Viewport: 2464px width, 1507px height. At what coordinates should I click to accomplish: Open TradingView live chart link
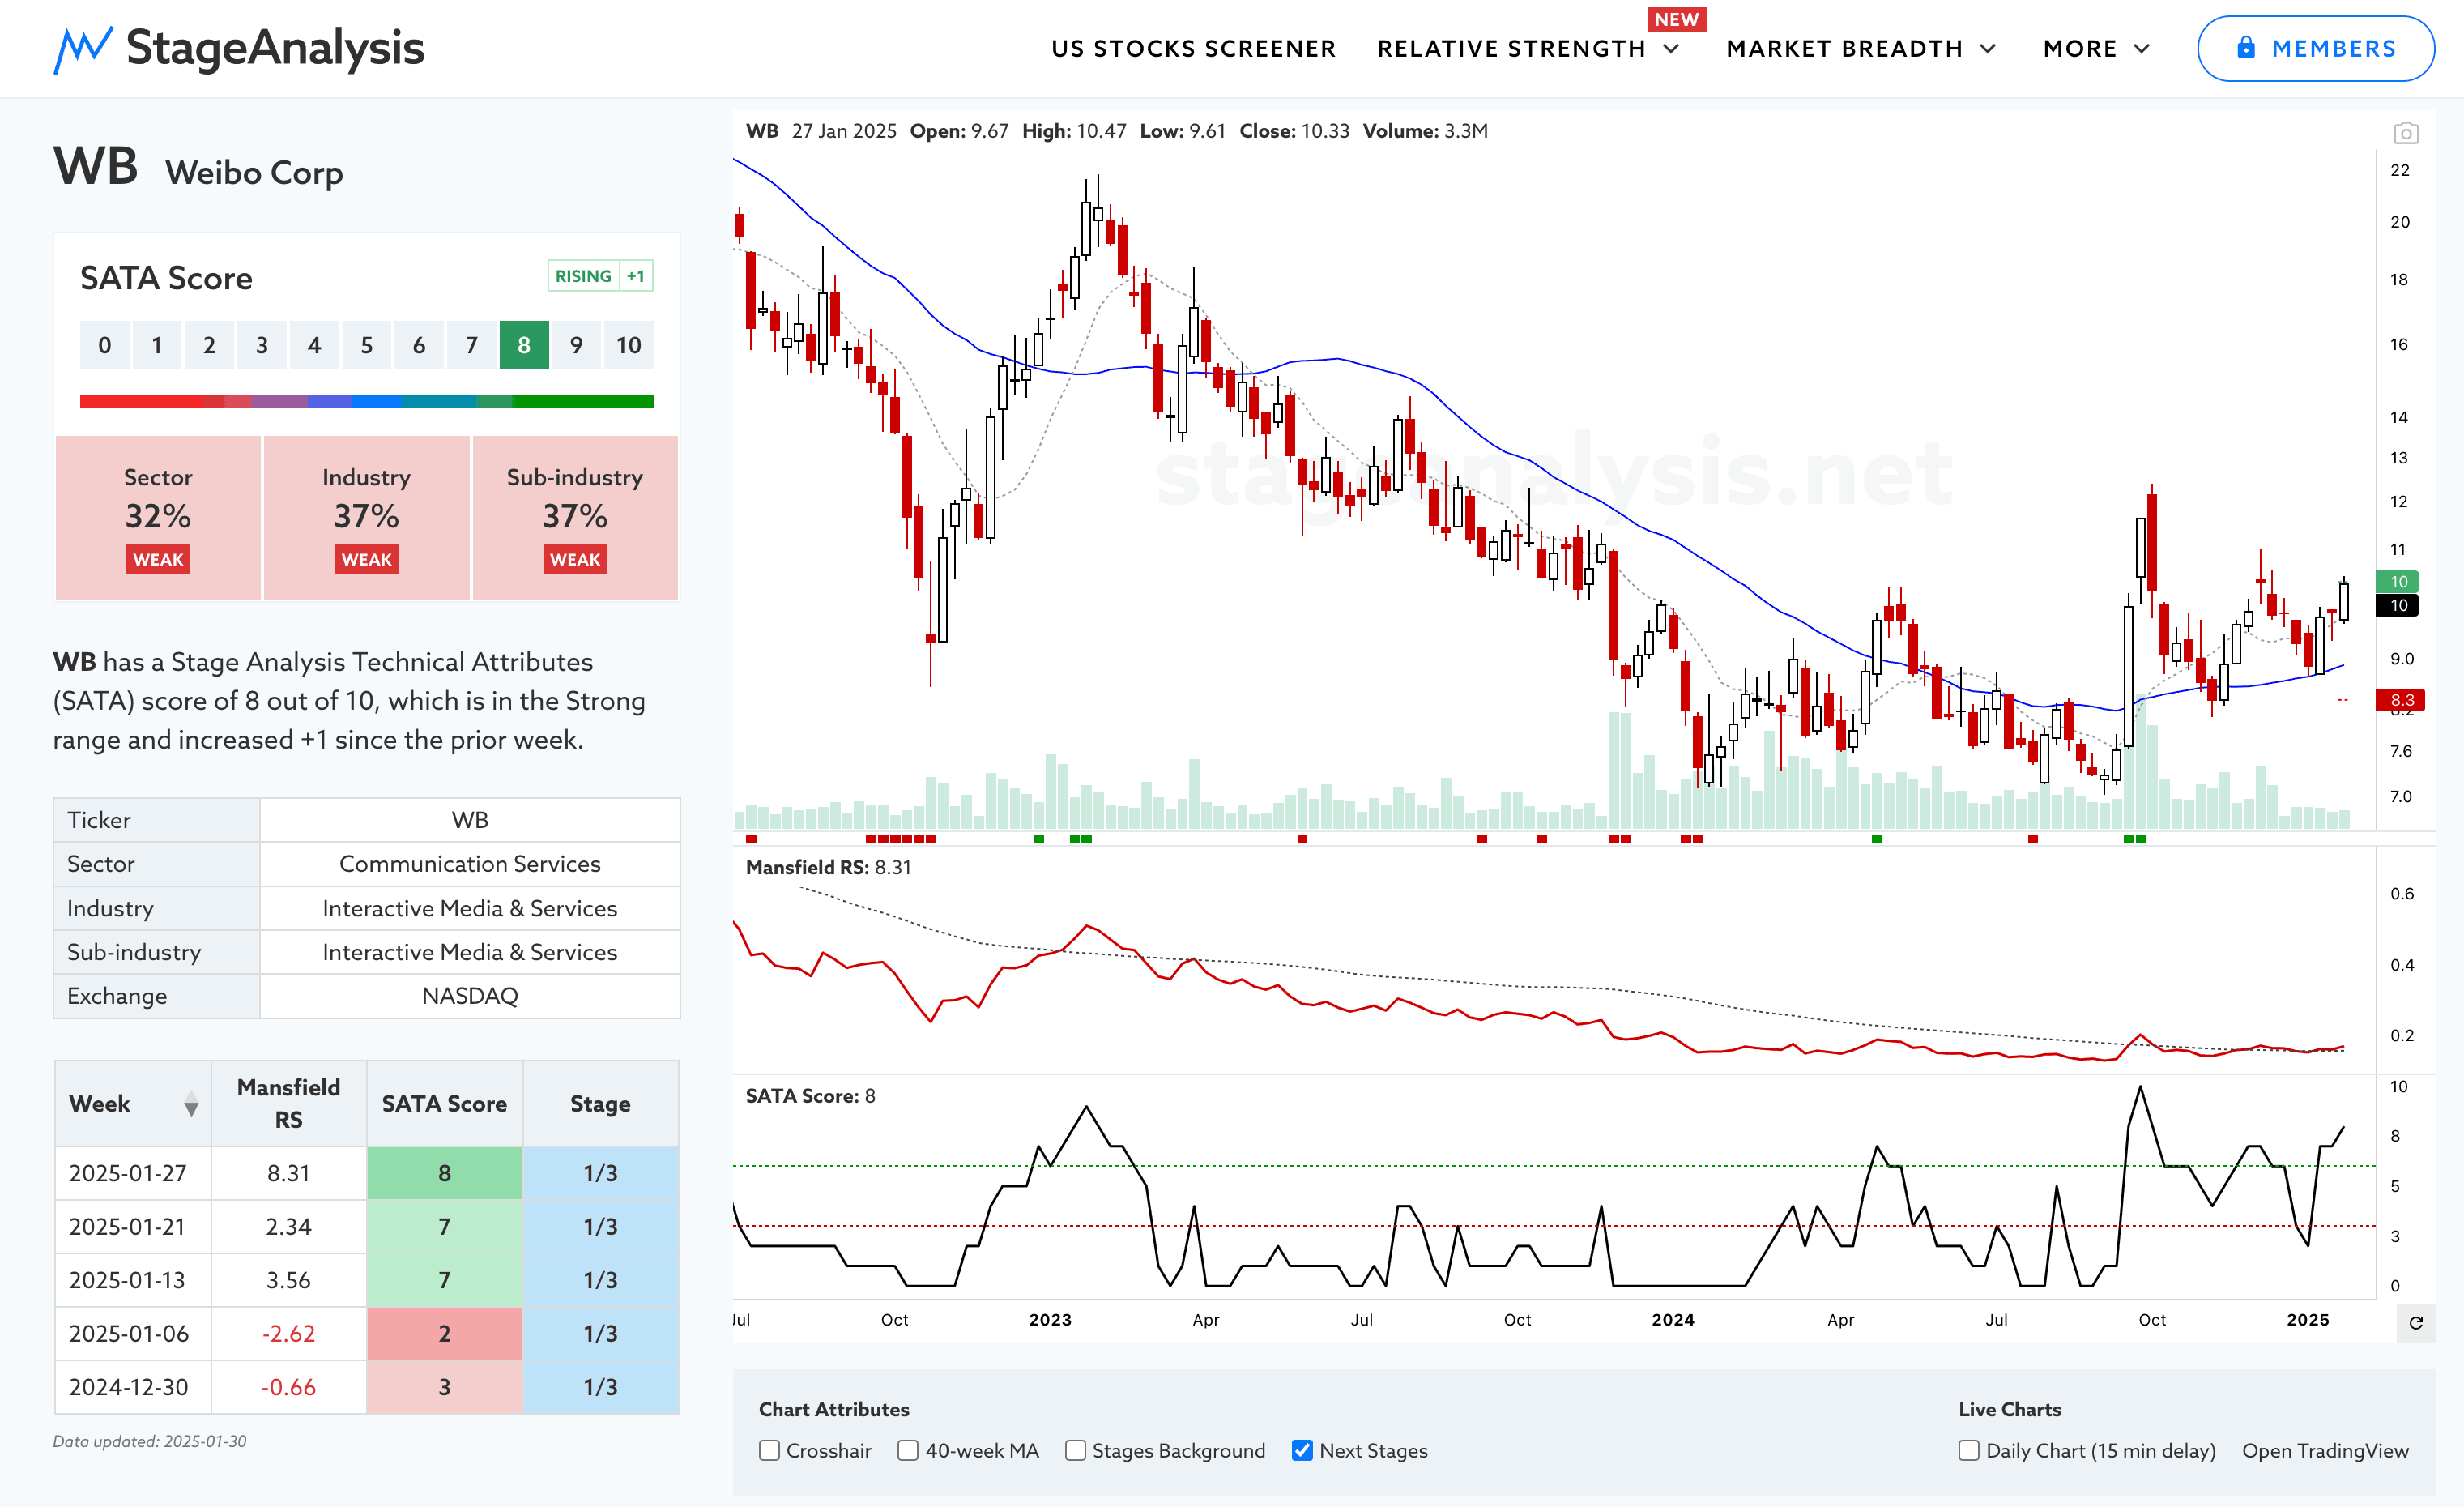pyautogui.click(x=2325, y=1450)
